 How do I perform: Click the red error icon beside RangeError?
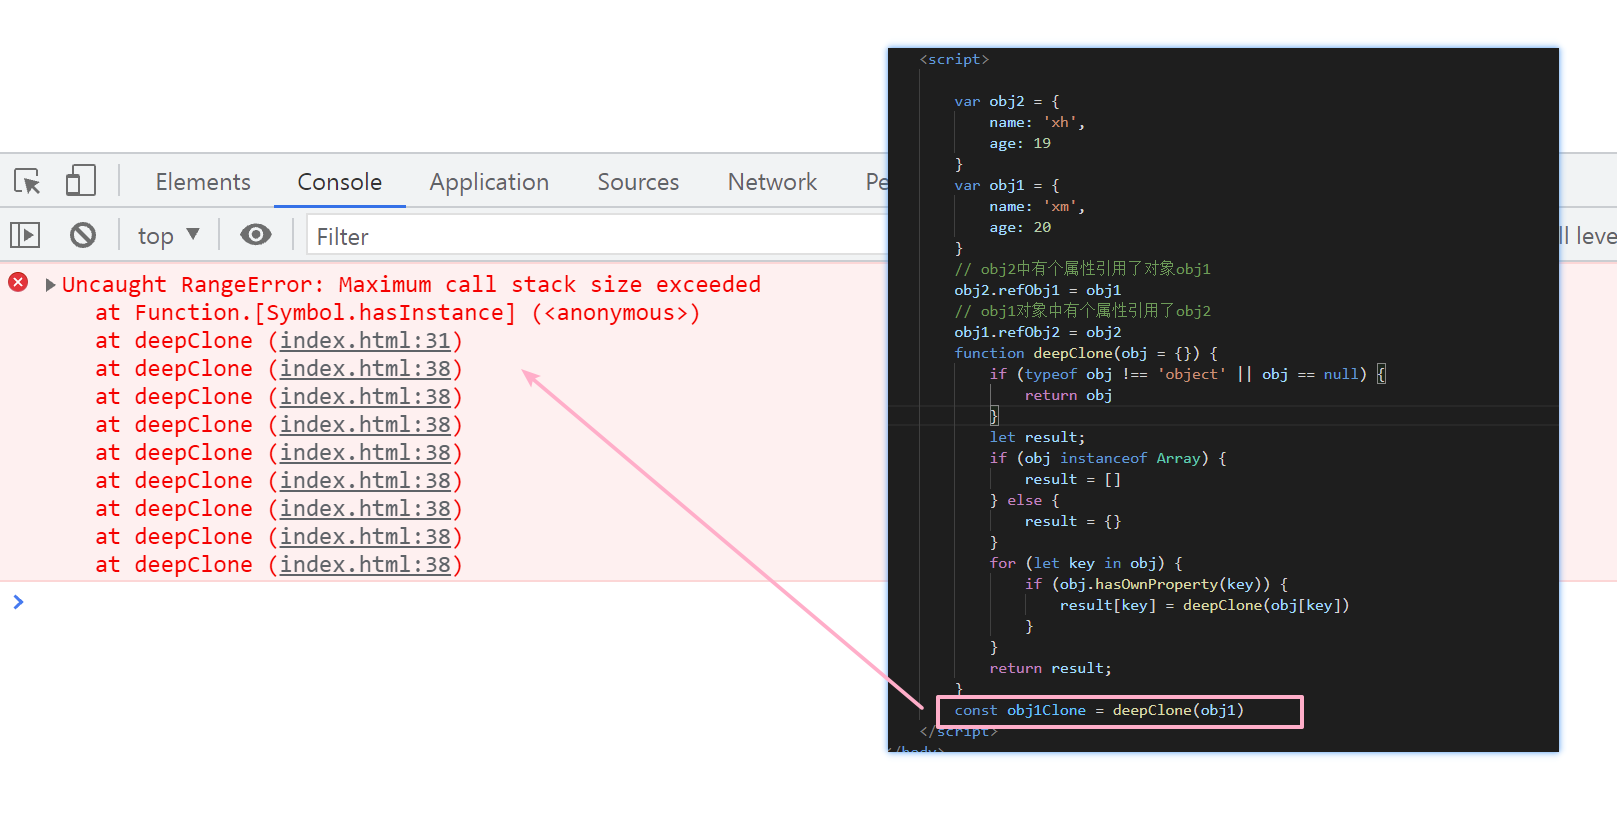click(18, 282)
